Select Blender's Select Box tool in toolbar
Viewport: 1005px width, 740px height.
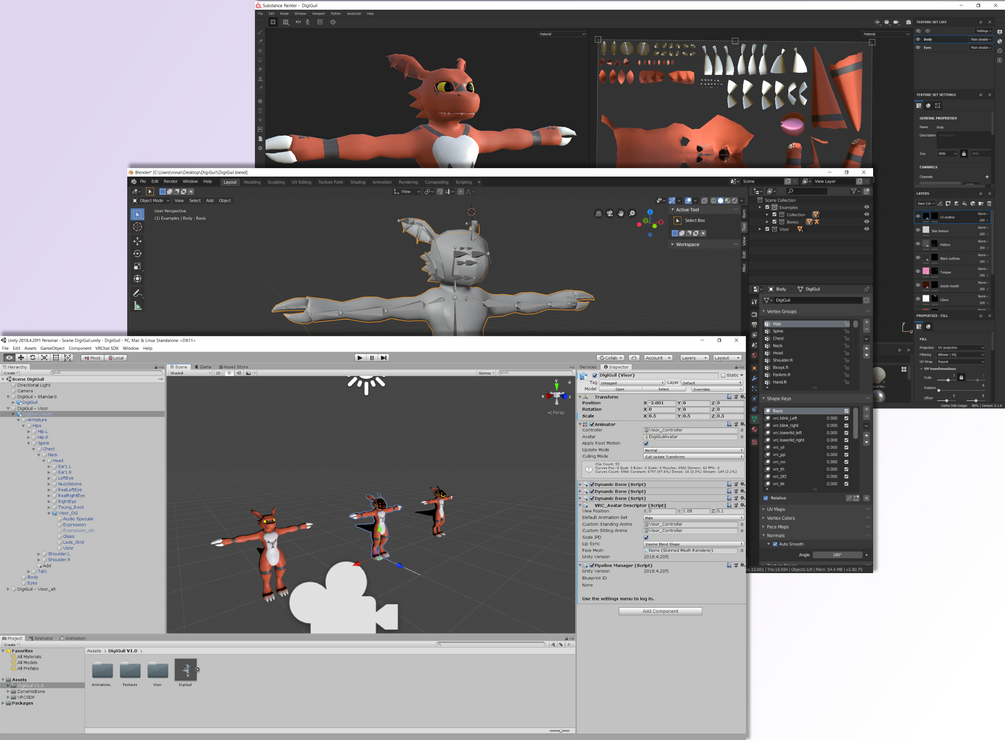coord(137,214)
